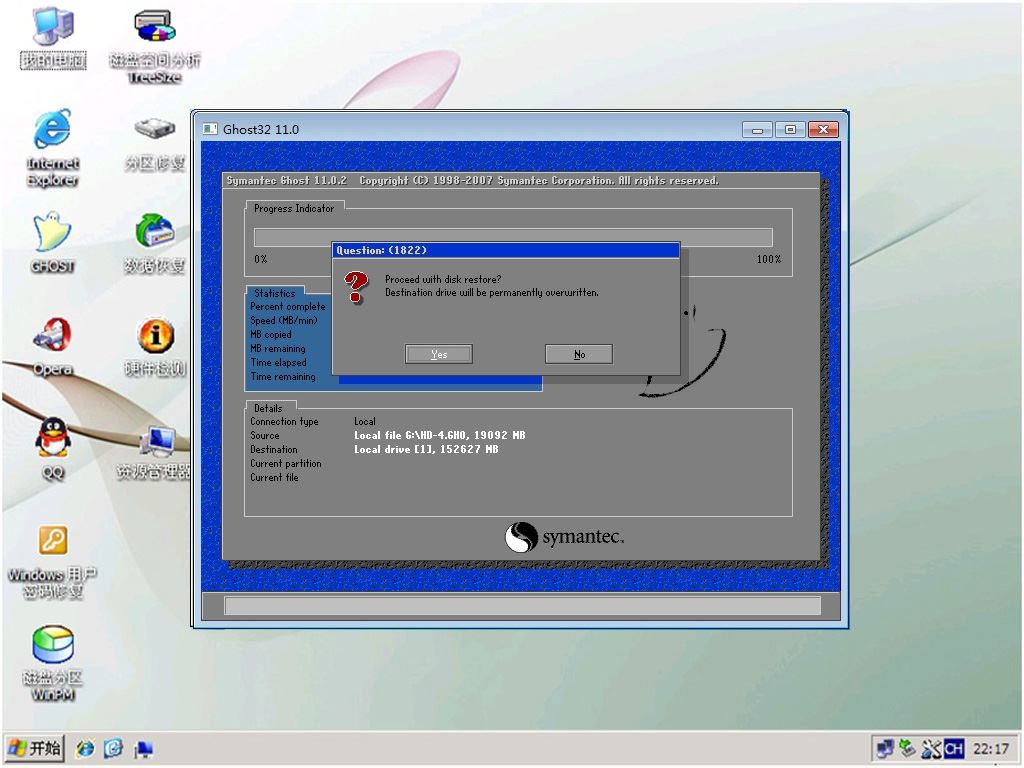This screenshot has height=768, width=1024.
Task: Click the 'MB remaining' statistics label
Action: [278, 348]
